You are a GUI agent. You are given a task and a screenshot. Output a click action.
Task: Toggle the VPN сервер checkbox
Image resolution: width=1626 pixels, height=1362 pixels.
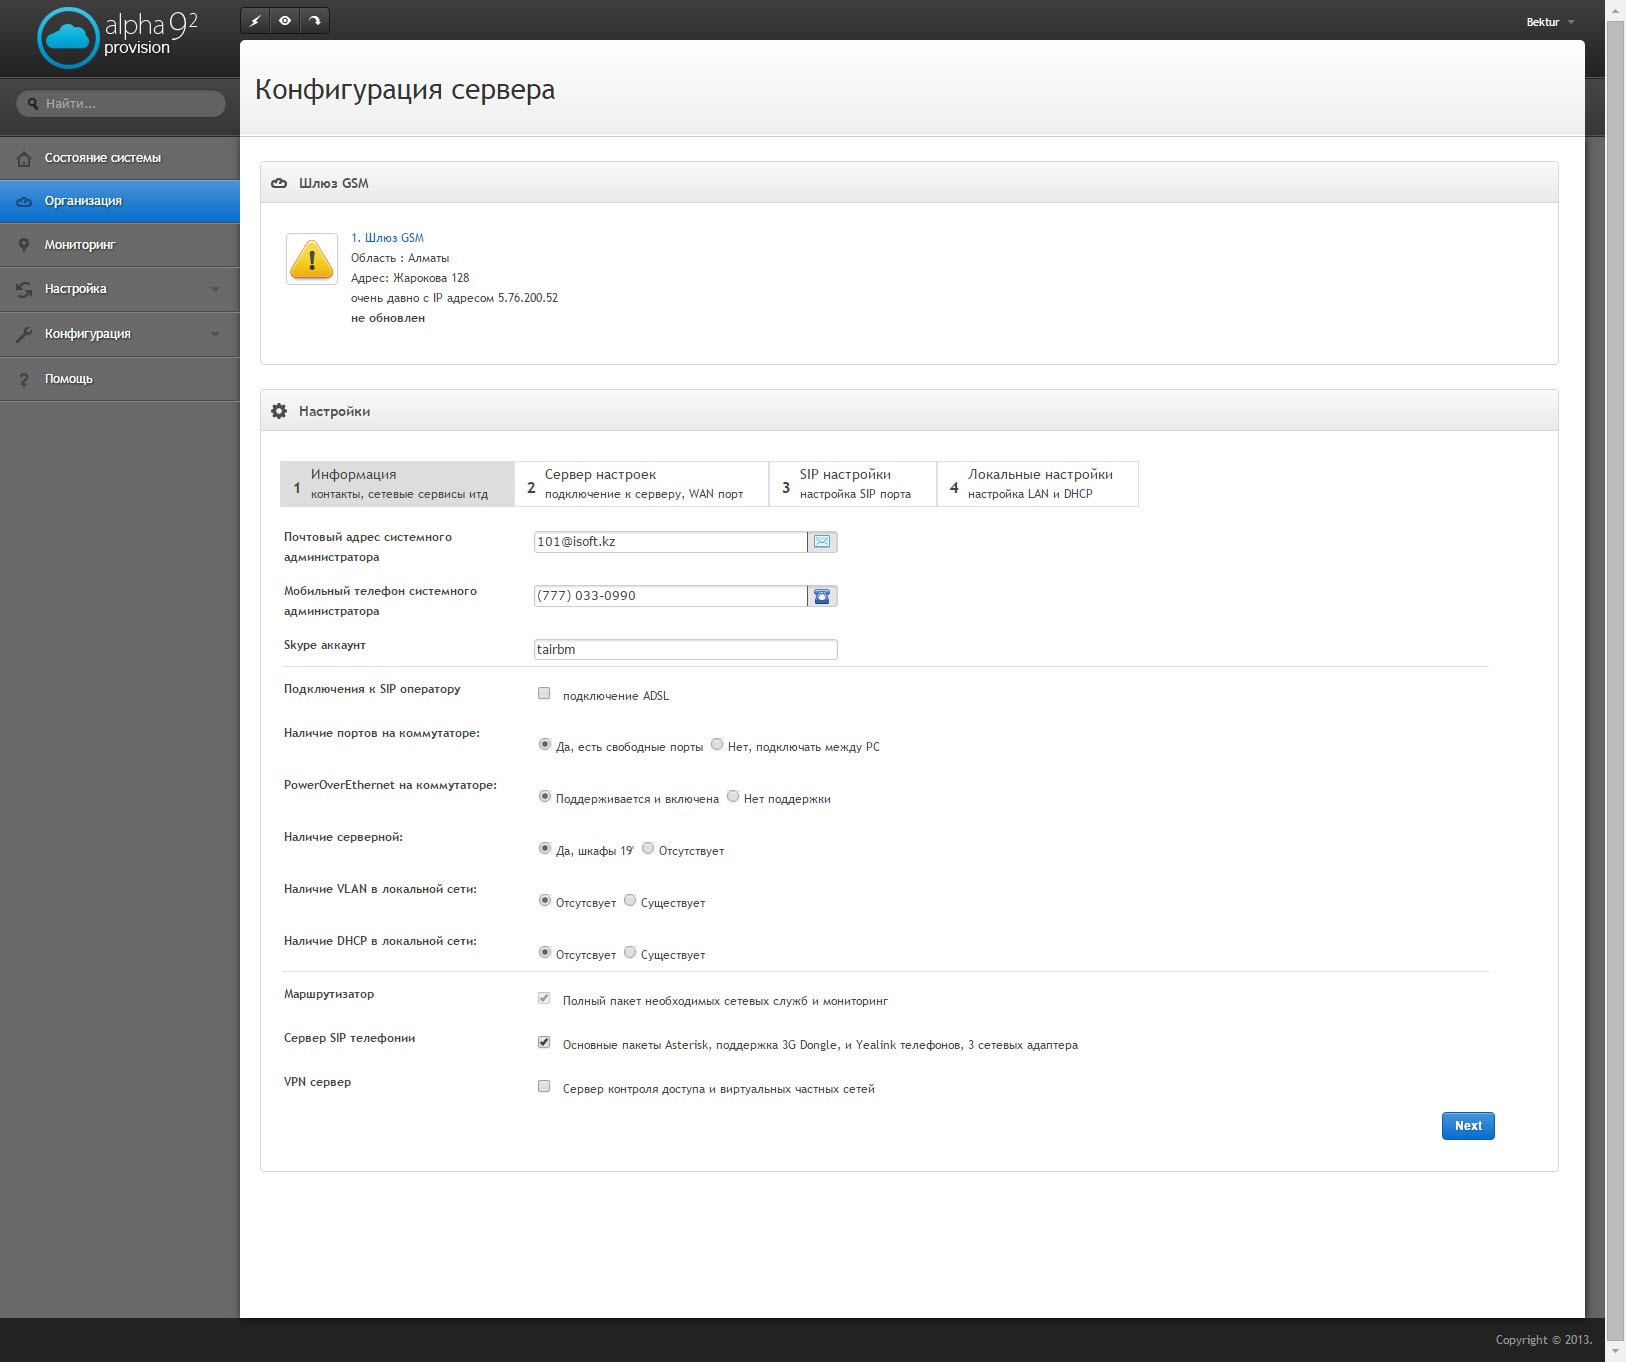point(544,1086)
